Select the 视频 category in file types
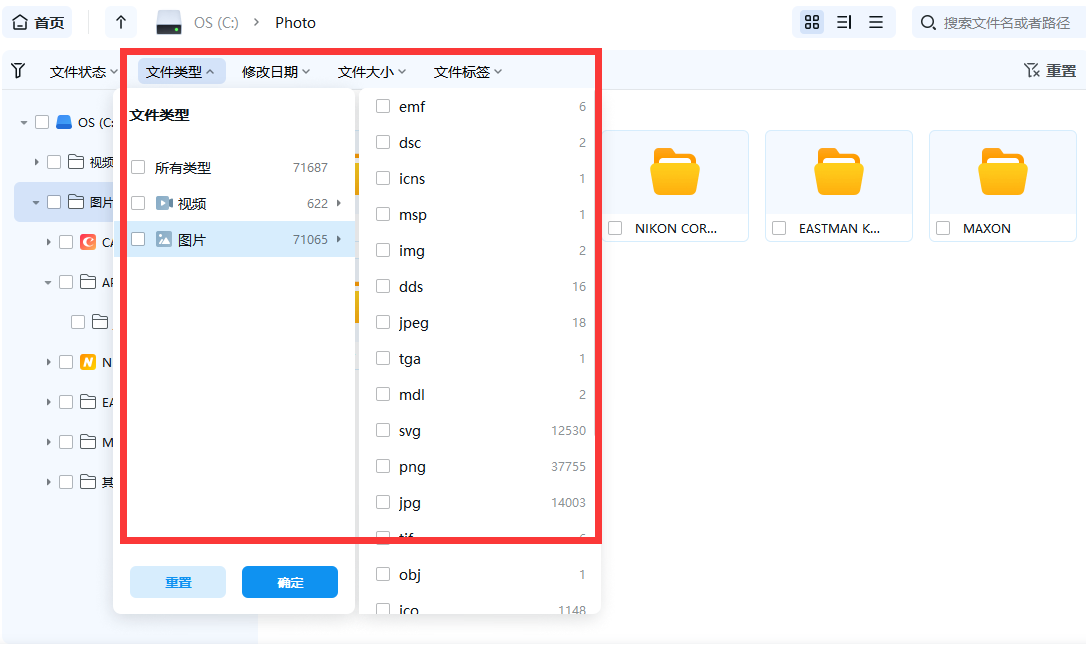1086x655 pixels. [192, 204]
